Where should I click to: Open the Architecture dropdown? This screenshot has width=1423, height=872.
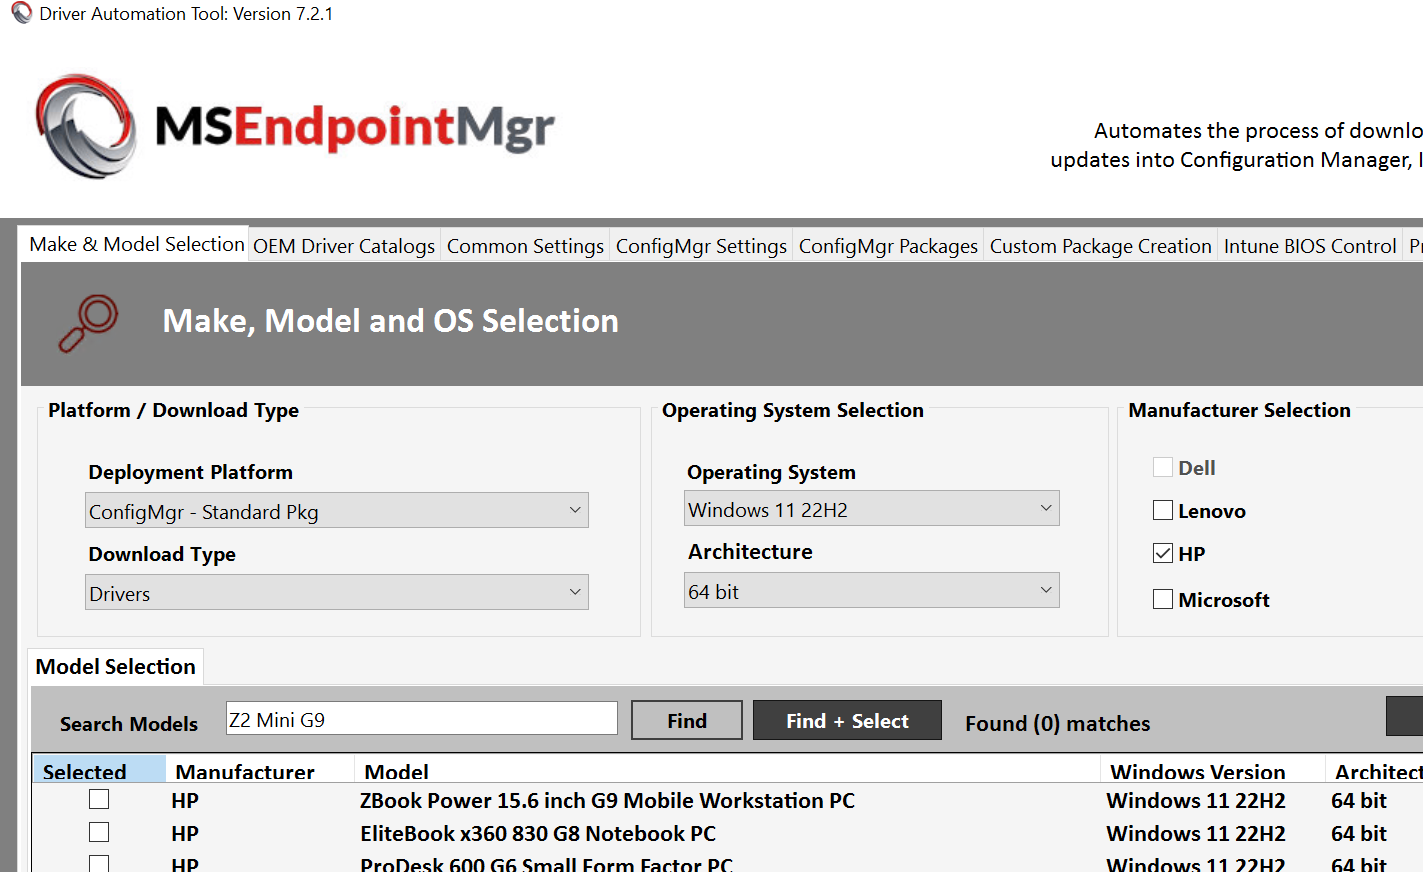[x=871, y=590]
